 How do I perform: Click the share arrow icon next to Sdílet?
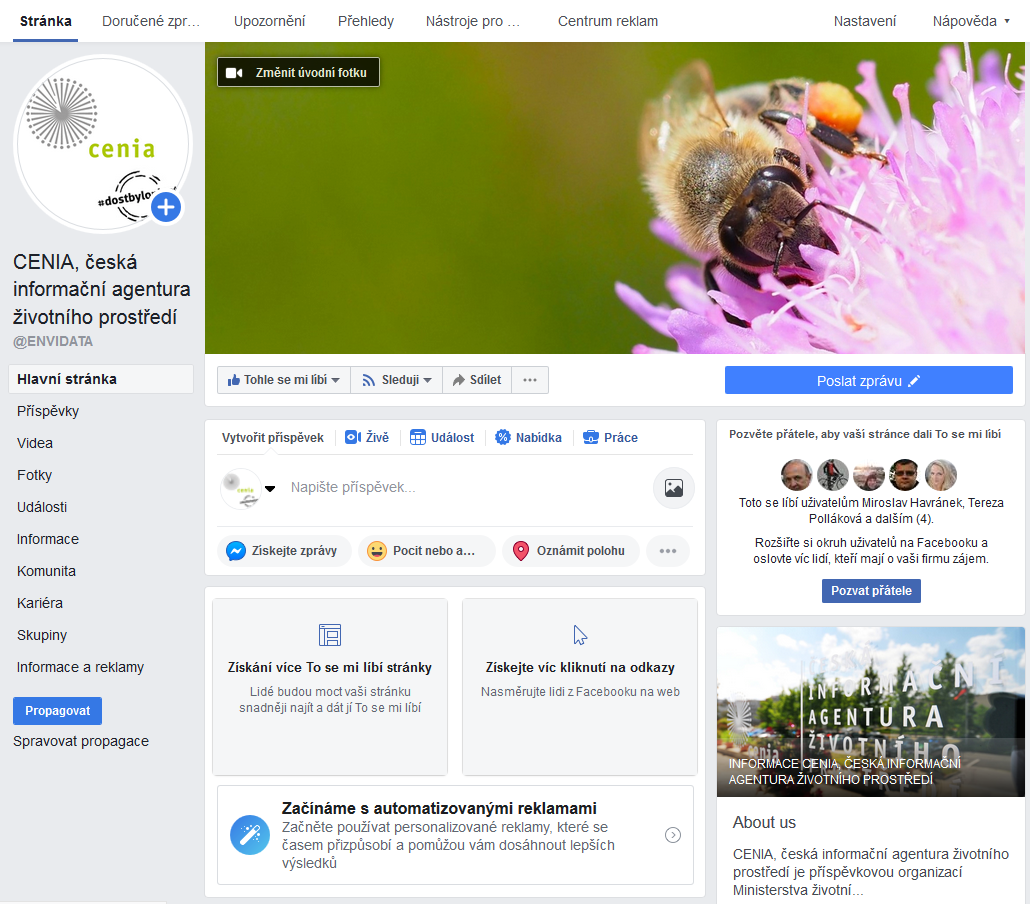pos(459,380)
